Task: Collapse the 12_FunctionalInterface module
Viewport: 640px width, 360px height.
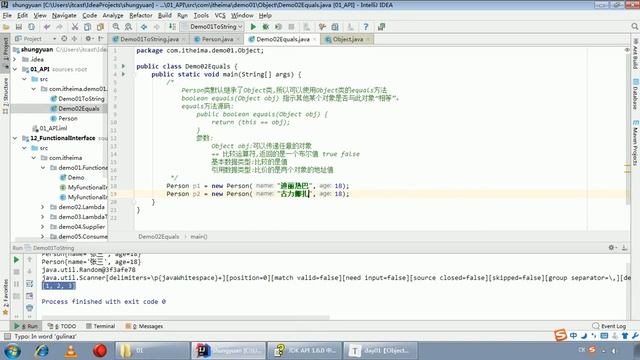Action: click(15, 138)
